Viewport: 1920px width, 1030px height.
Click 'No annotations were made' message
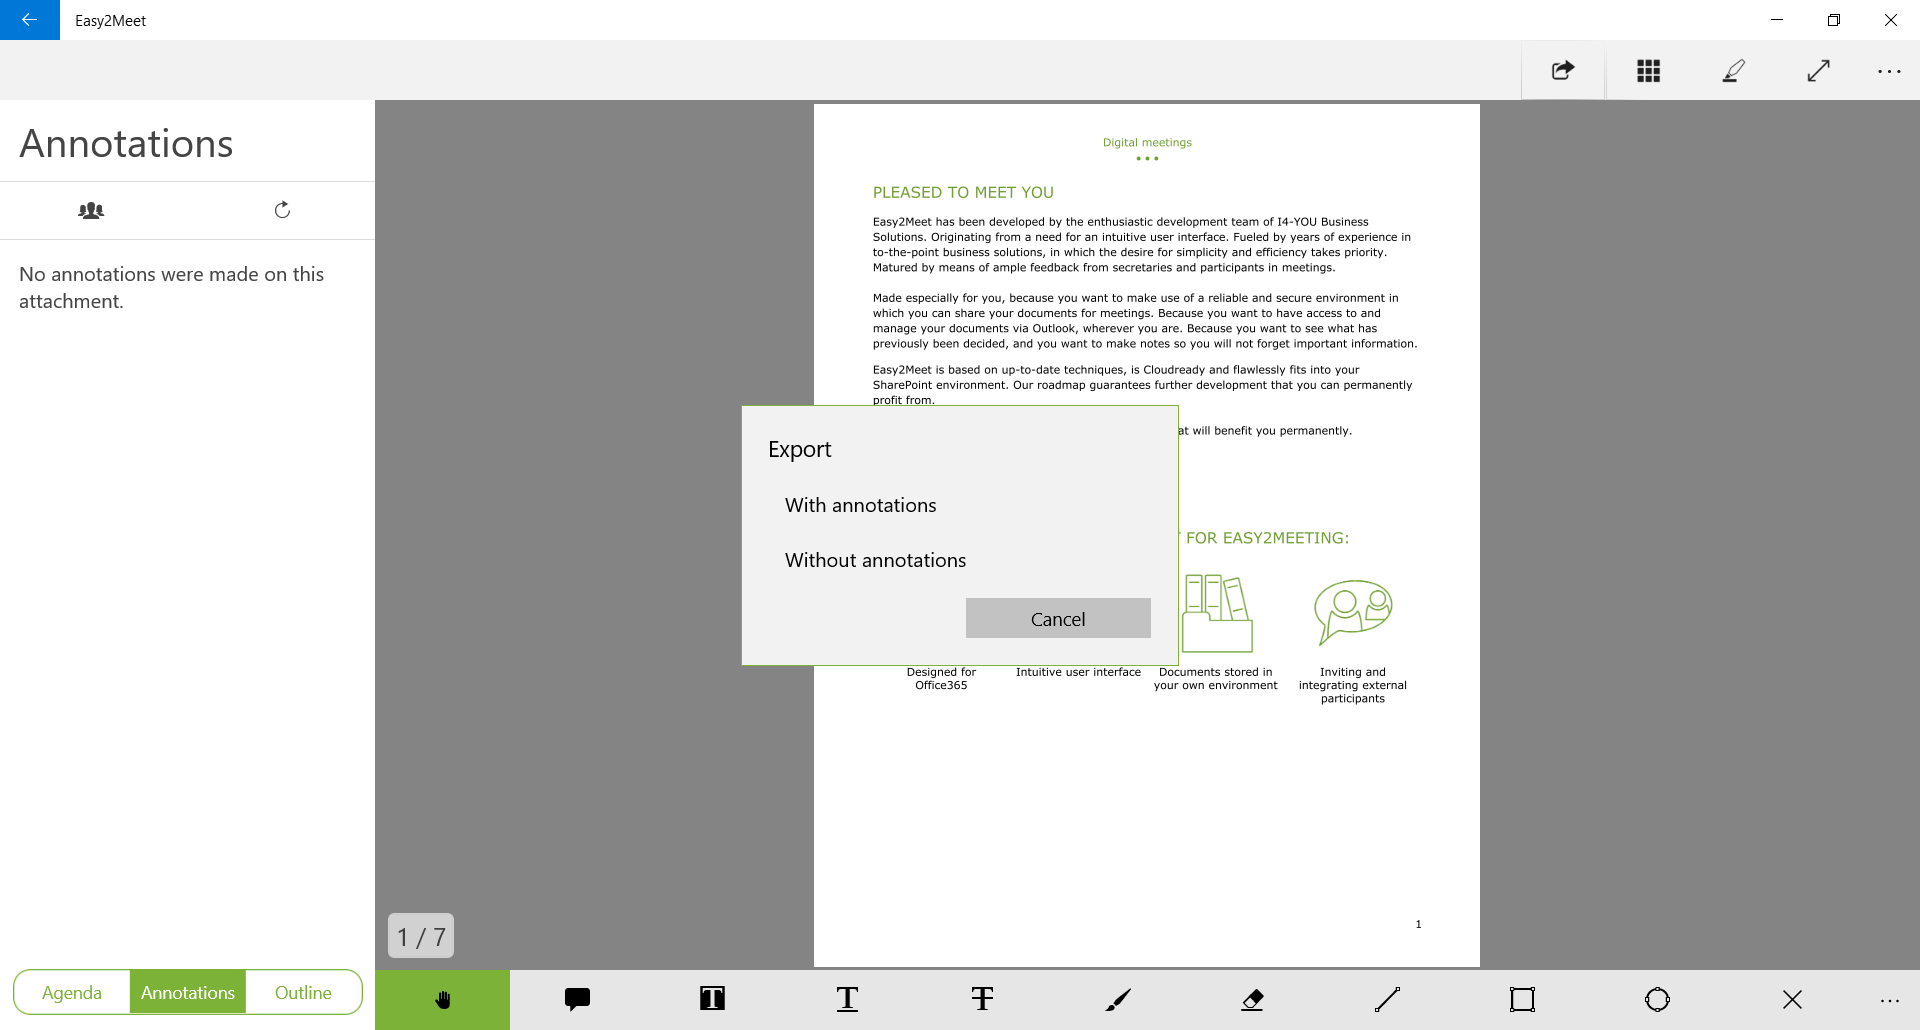click(x=171, y=287)
